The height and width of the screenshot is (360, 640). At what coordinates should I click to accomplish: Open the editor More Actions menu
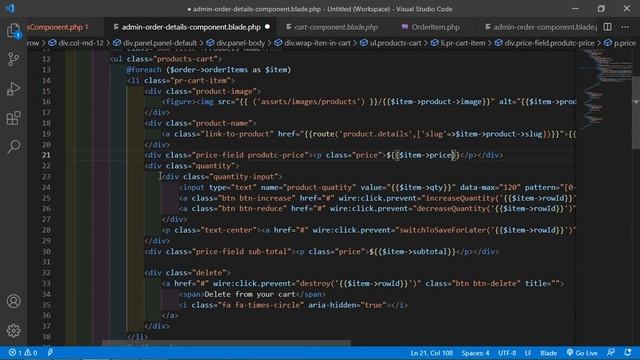(625, 27)
